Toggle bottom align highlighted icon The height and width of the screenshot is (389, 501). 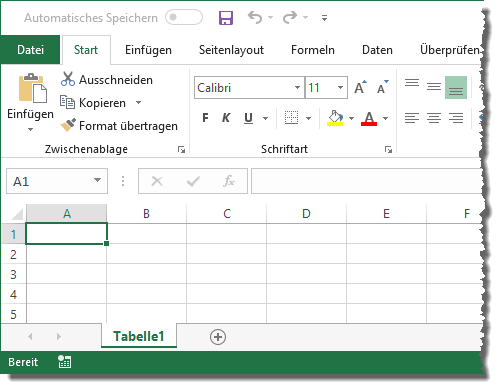456,87
